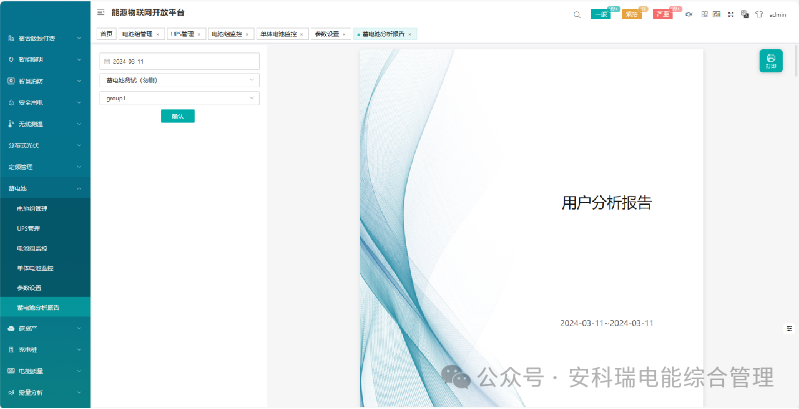Close the 单体电池监控 tab
This screenshot has width=799, height=409.
click(x=301, y=35)
